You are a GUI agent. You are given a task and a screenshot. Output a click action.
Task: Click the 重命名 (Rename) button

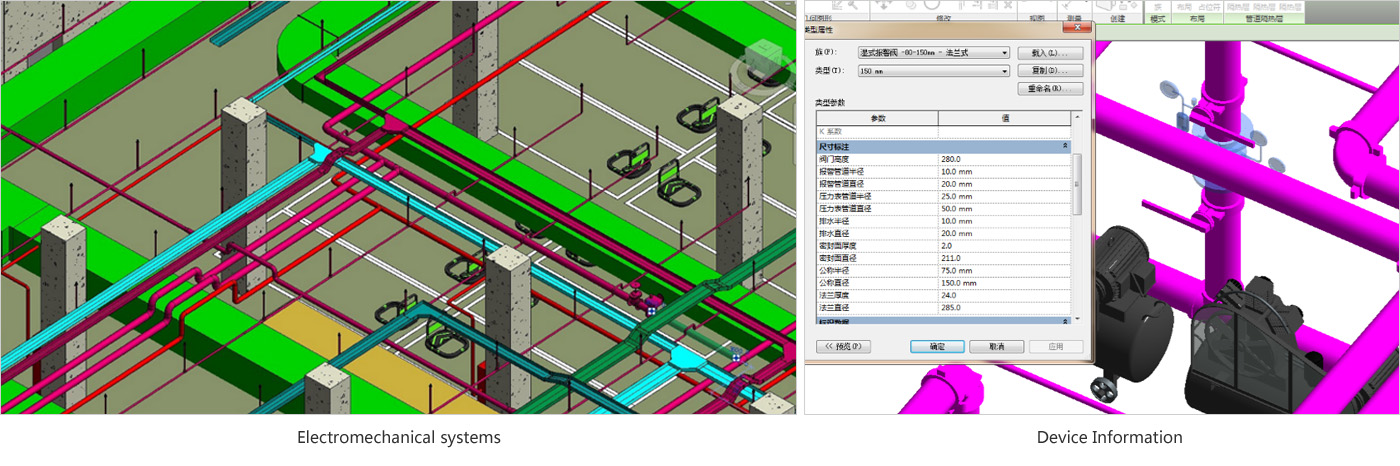[x=1049, y=89]
